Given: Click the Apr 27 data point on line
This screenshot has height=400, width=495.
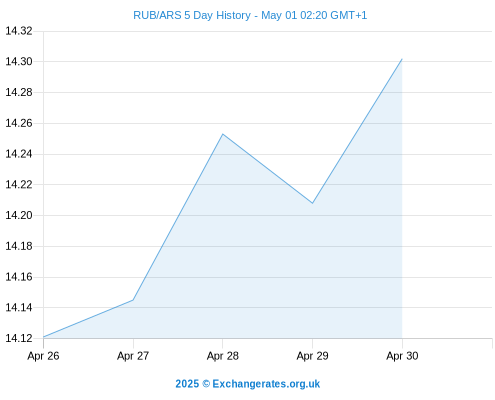Looking at the screenshot, I should (133, 300).
